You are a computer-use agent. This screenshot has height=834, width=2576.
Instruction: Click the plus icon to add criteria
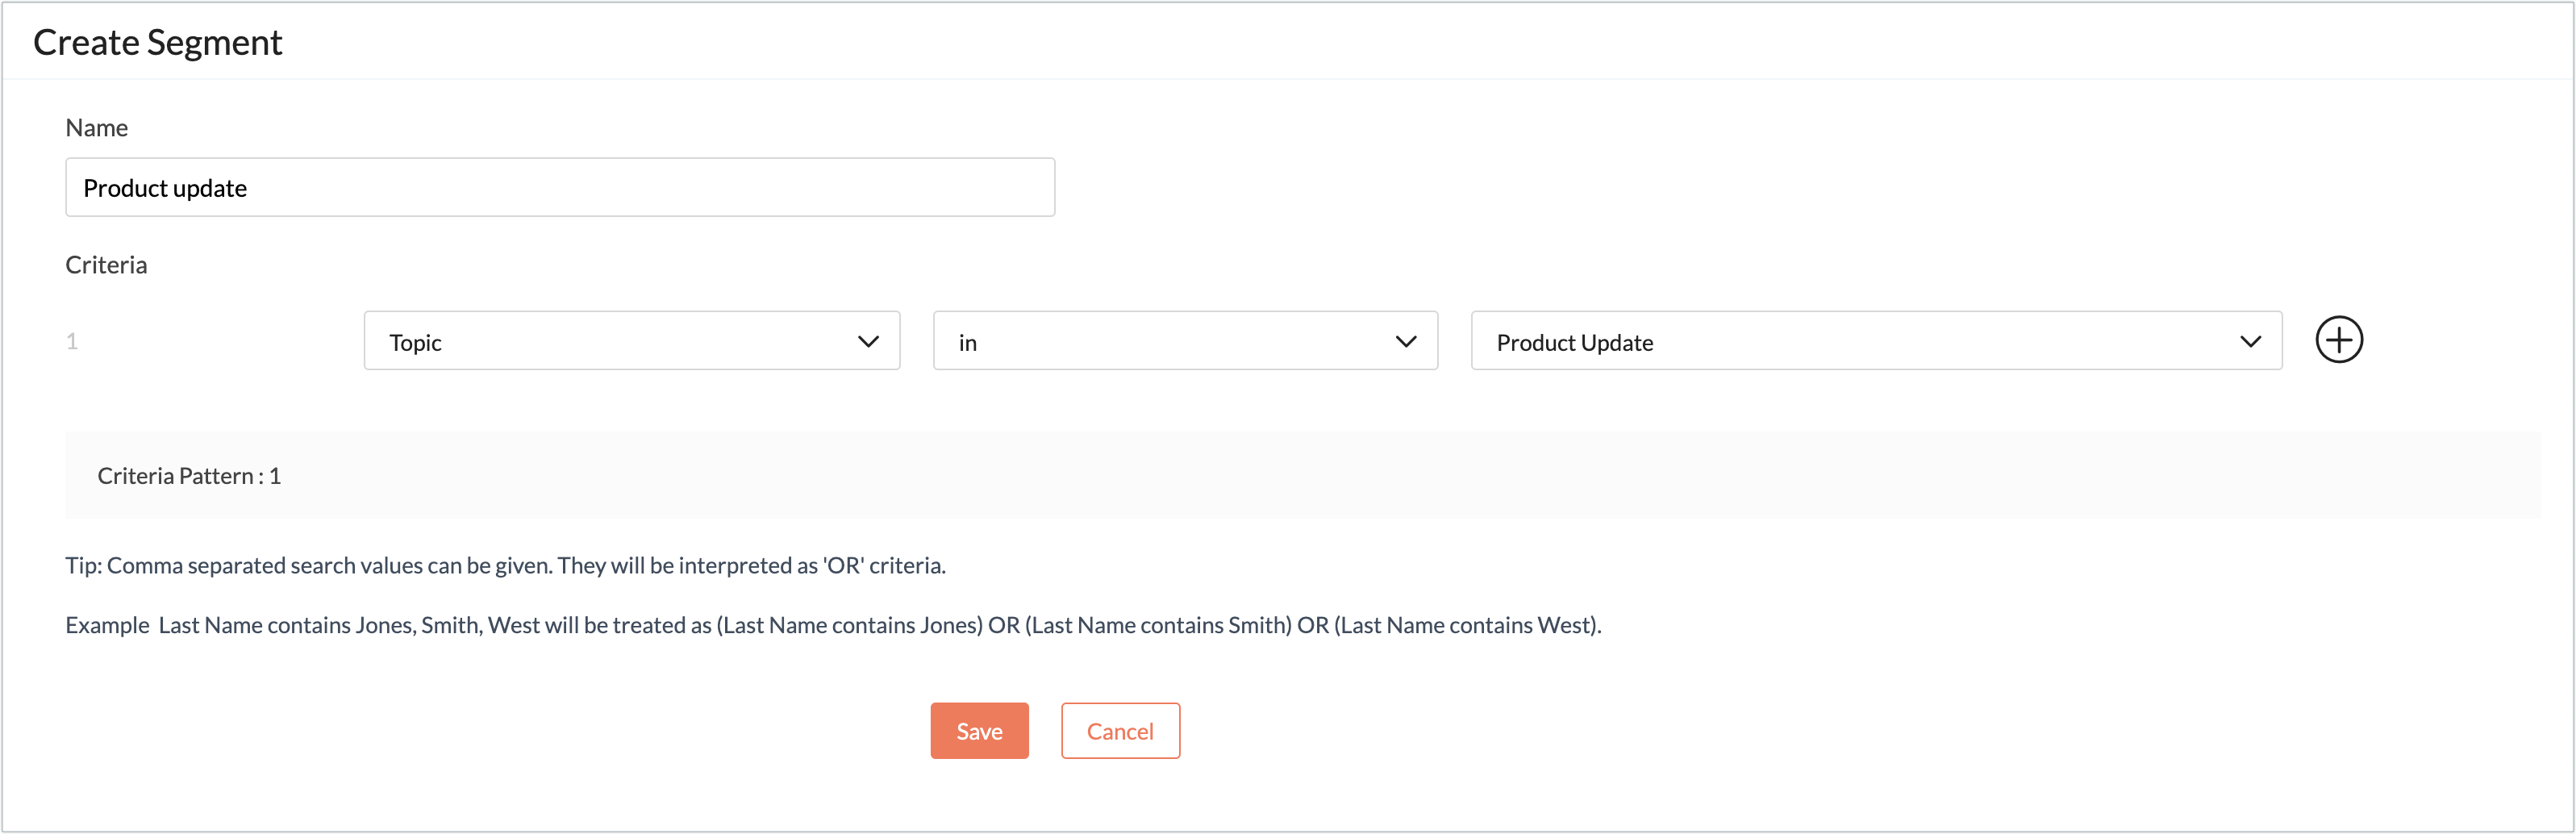pyautogui.click(x=2338, y=340)
